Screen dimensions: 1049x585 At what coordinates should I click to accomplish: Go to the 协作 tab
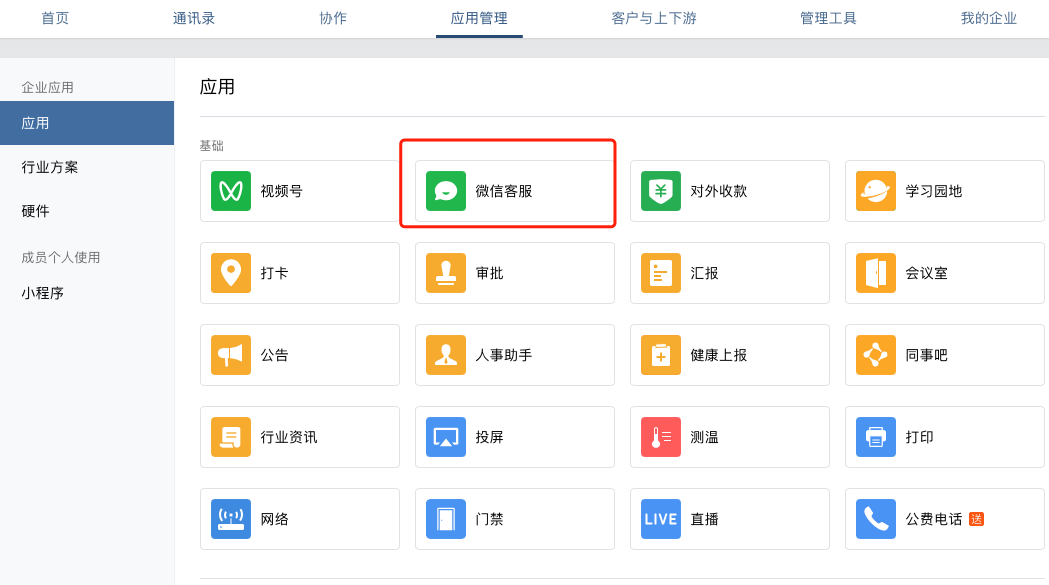(333, 18)
